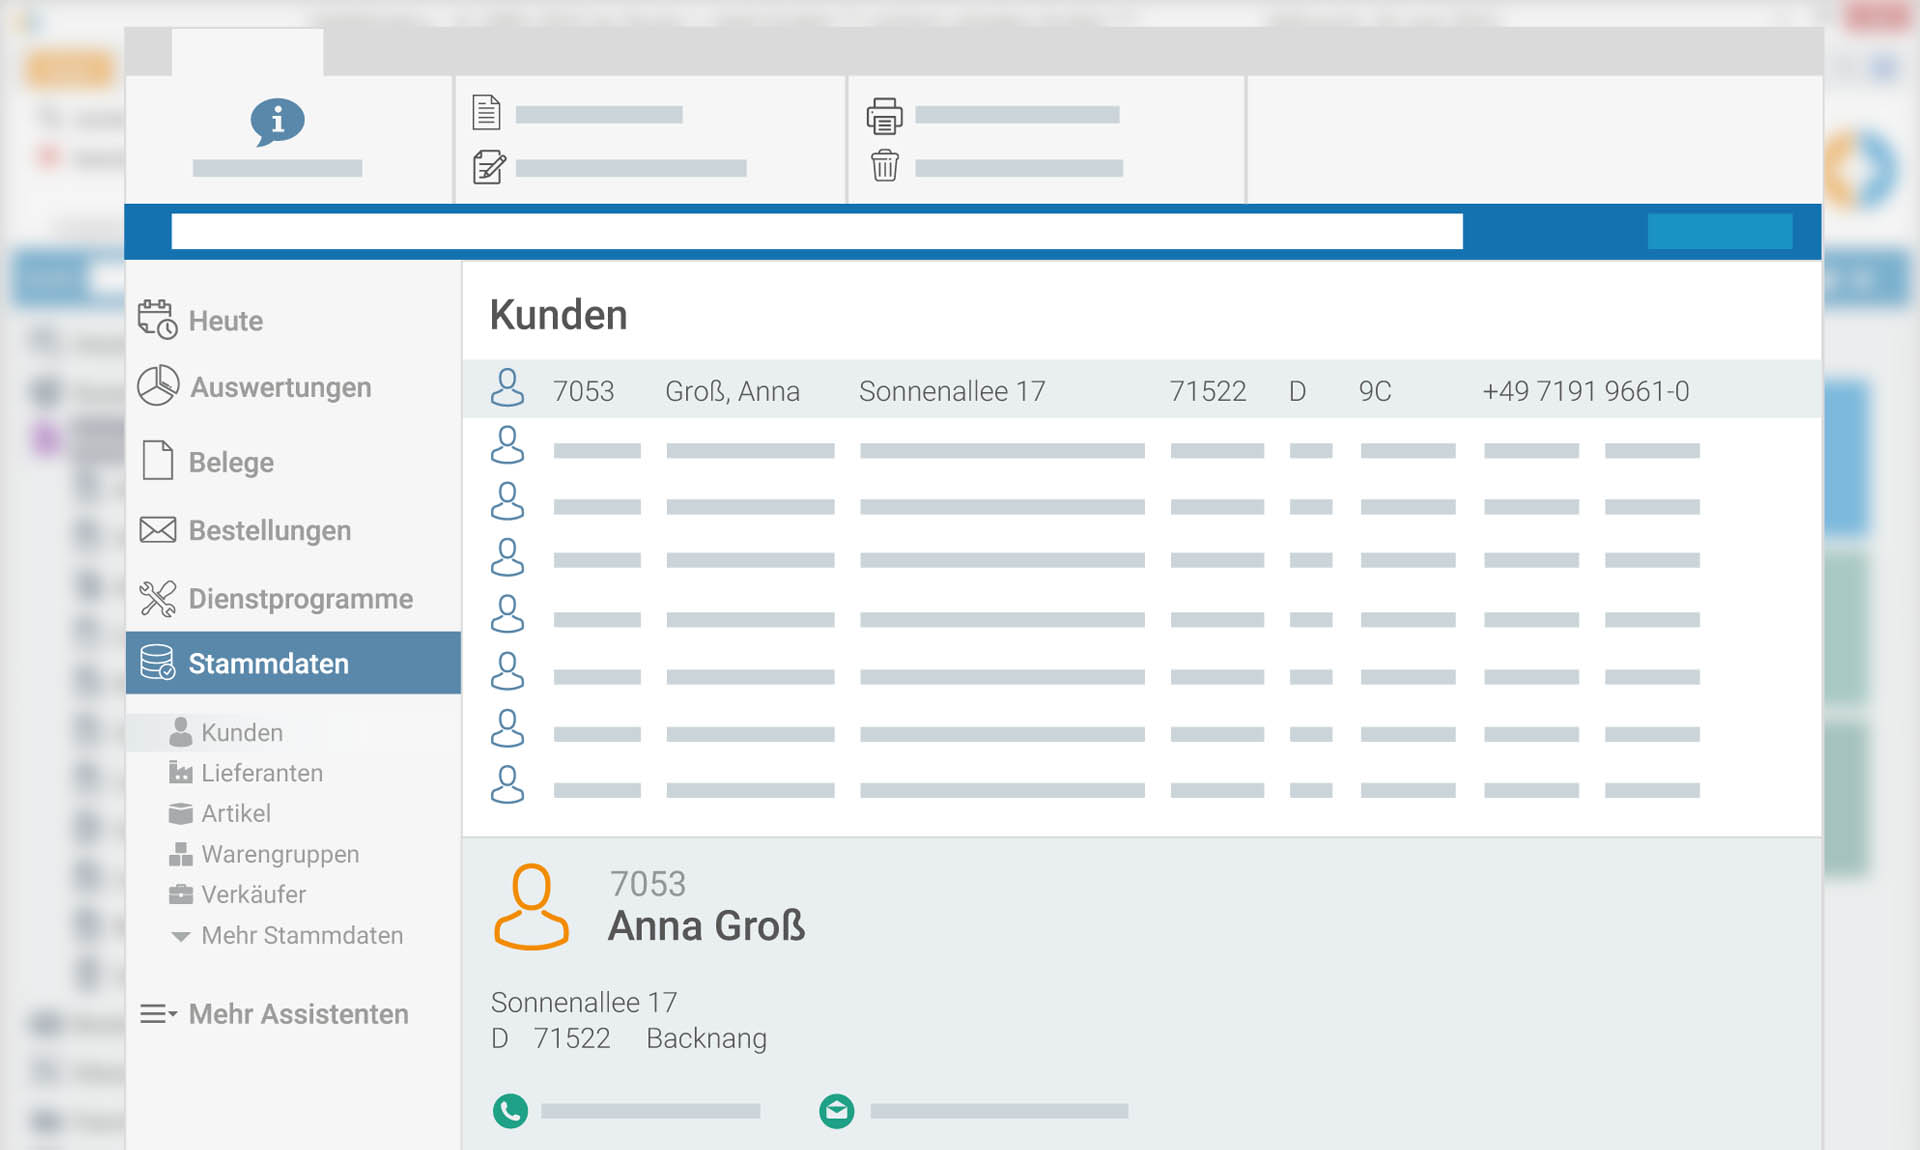Click the blue info bubble icon
Image resolution: width=1920 pixels, height=1150 pixels.
click(277, 121)
